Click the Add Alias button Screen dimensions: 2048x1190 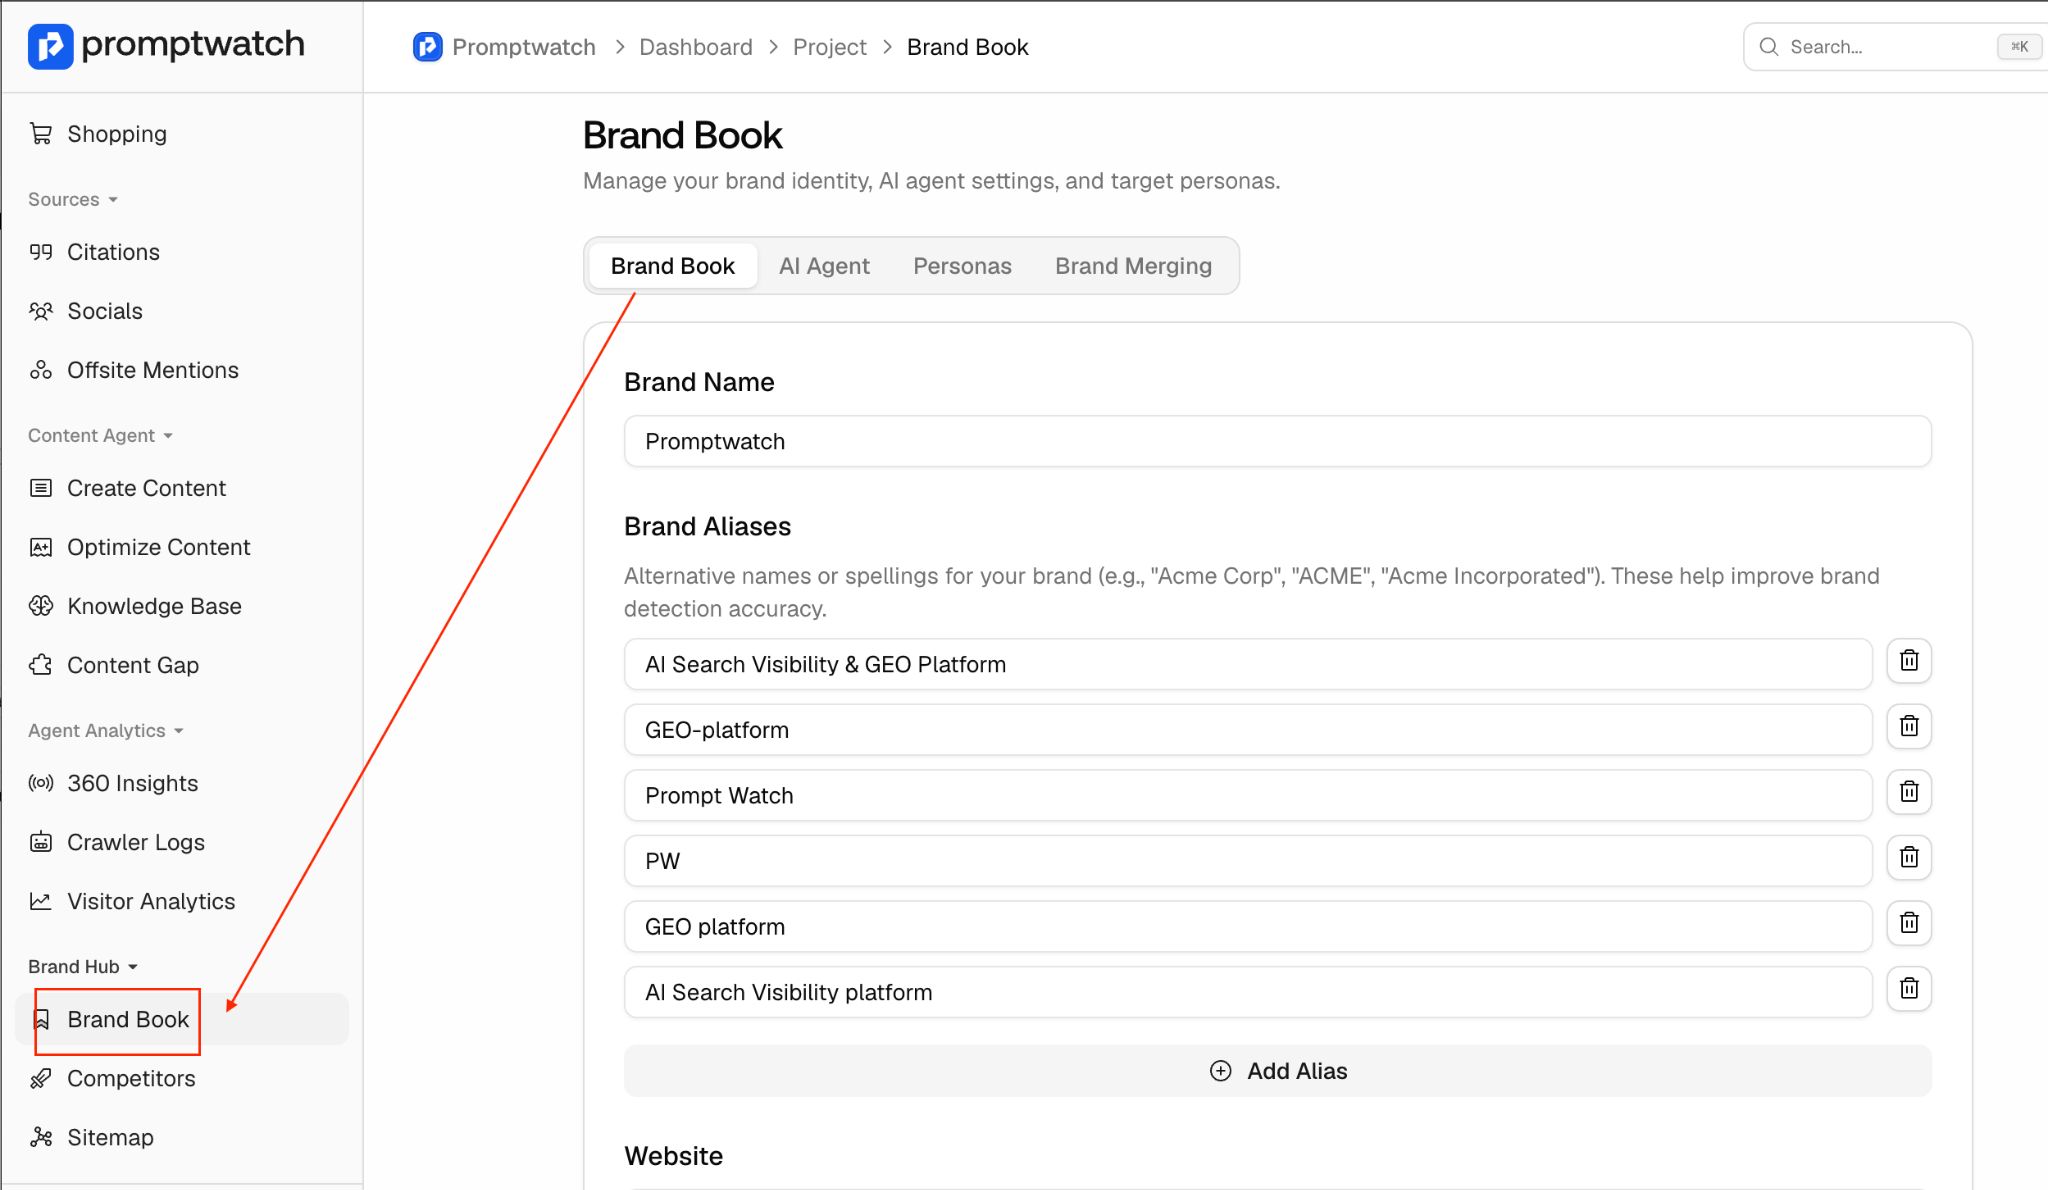[1278, 1071]
